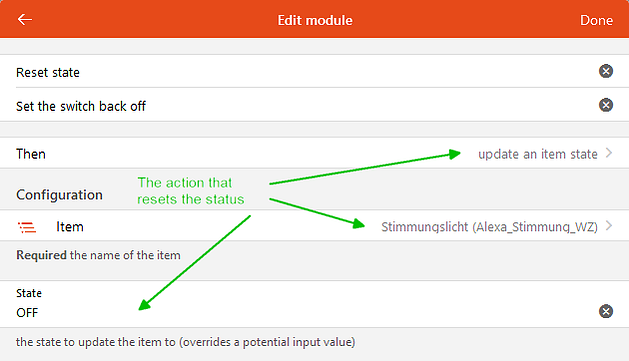Expand the Then row chevron
Screen dimensions: 629x361
[x=609, y=153]
